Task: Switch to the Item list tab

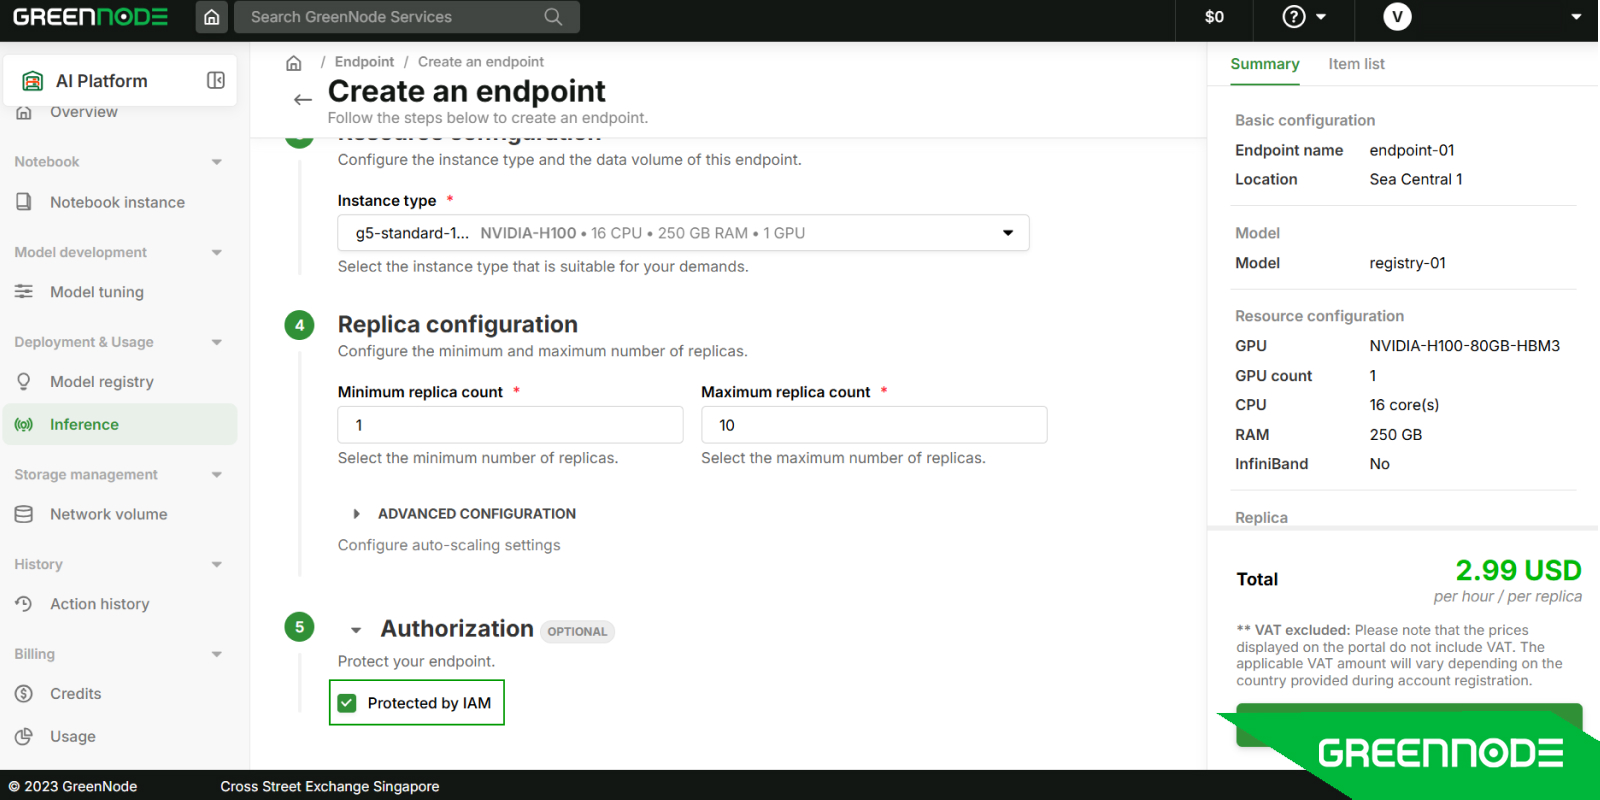Action: click(x=1356, y=64)
